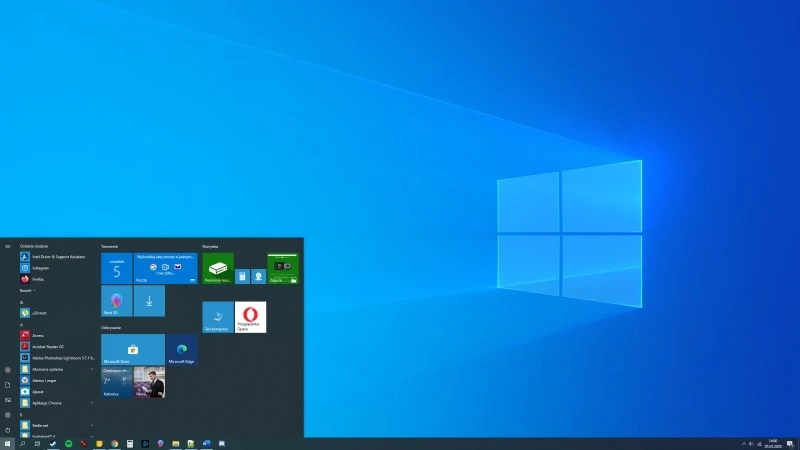Open the Microsoft Store tile
Image resolution: width=800 pixels, height=450 pixels.
133,349
